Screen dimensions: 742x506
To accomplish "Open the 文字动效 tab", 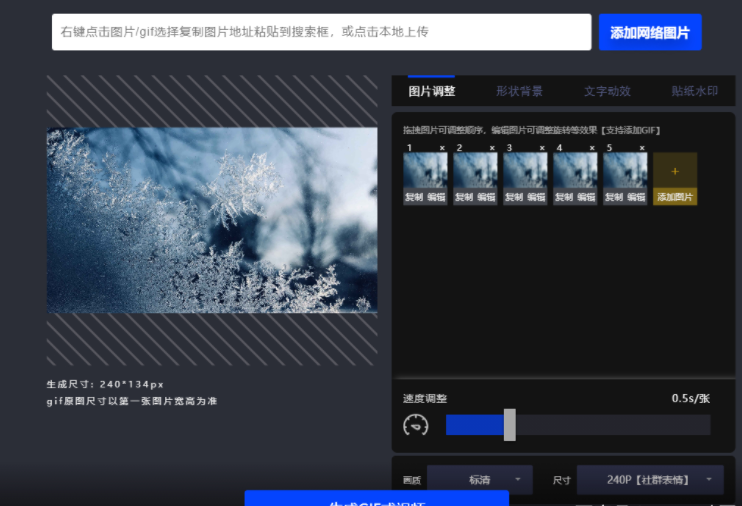I will pos(607,91).
